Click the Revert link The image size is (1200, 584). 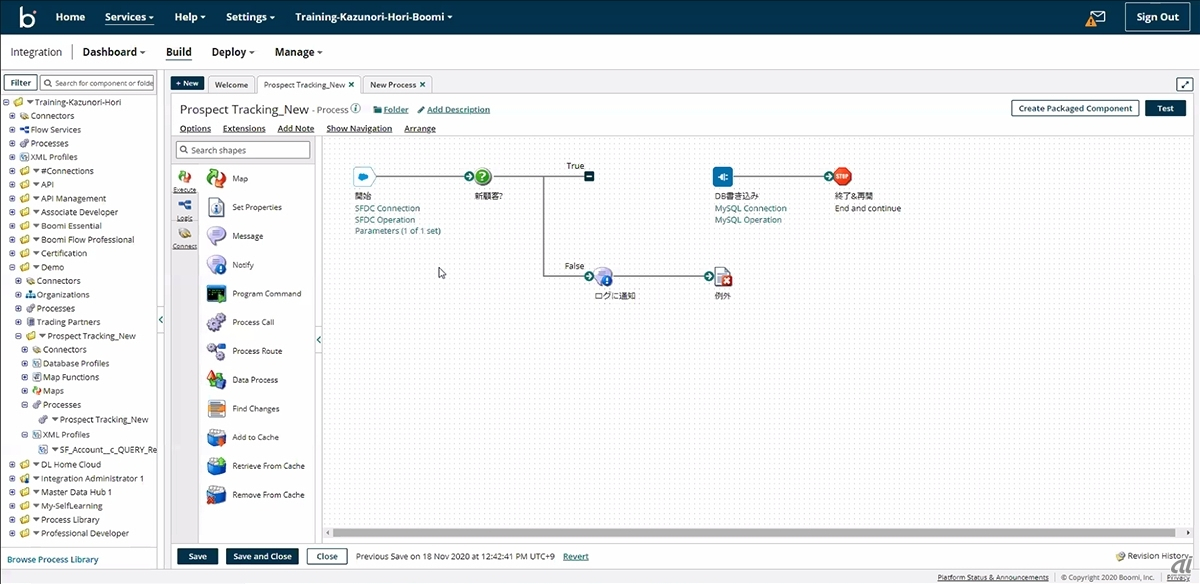575,556
